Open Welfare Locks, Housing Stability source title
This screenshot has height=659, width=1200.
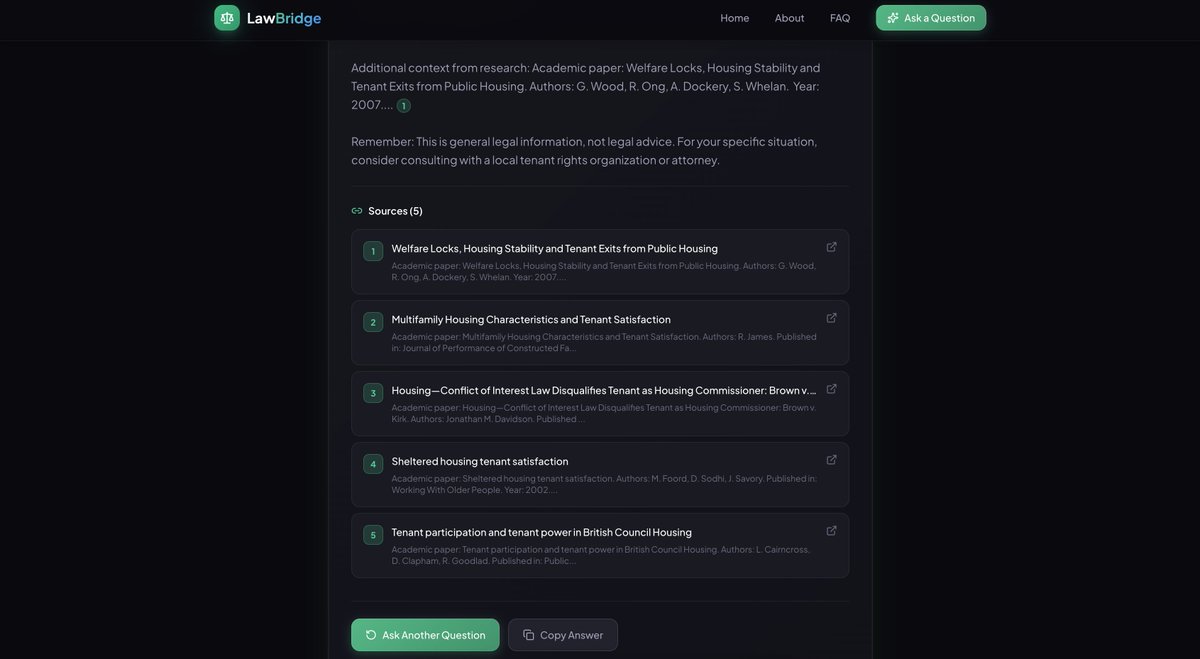[555, 248]
